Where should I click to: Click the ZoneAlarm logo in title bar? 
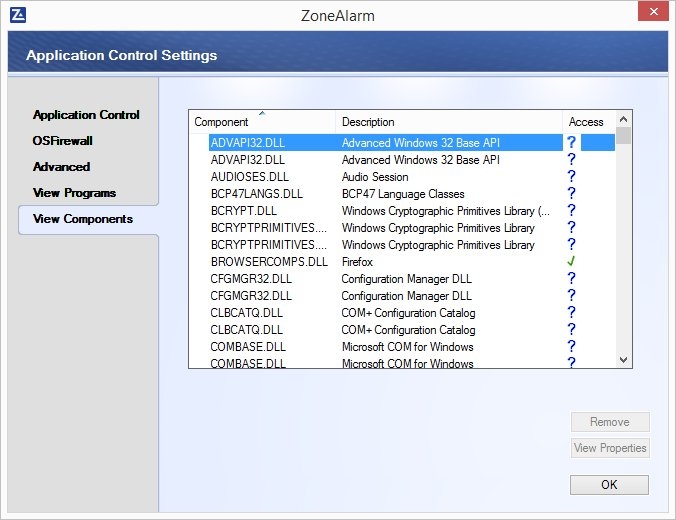click(x=18, y=15)
